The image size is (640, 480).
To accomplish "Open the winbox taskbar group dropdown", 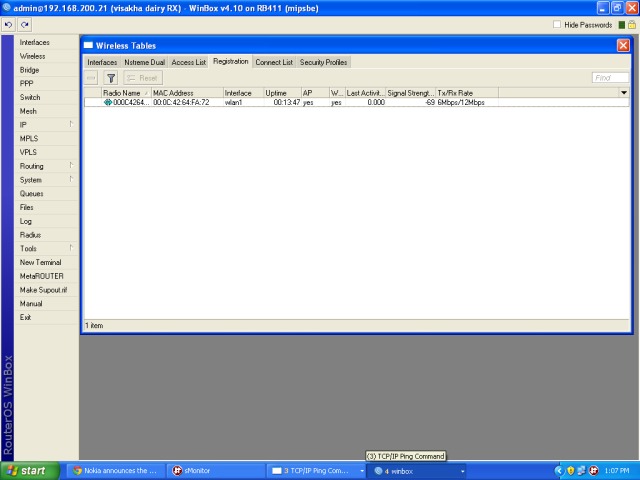I will (462, 471).
